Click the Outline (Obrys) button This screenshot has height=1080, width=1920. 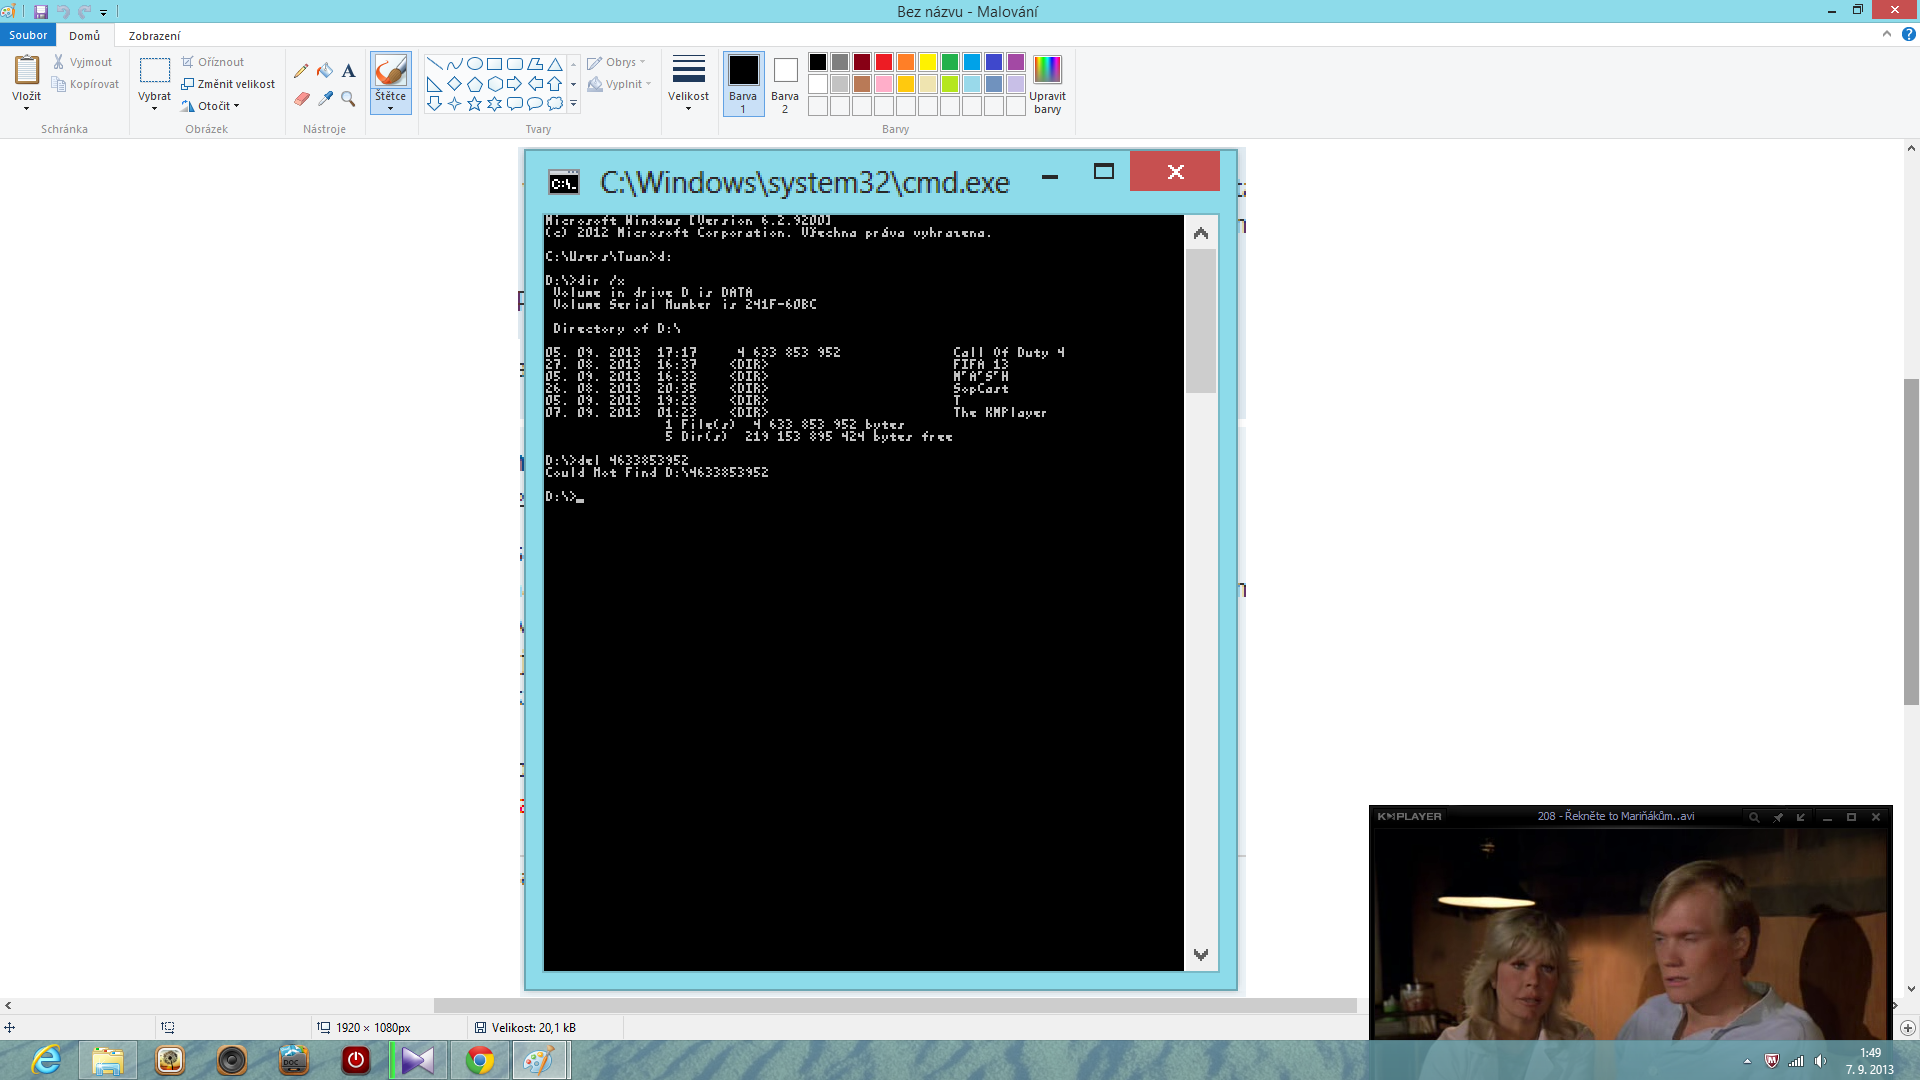pos(616,62)
